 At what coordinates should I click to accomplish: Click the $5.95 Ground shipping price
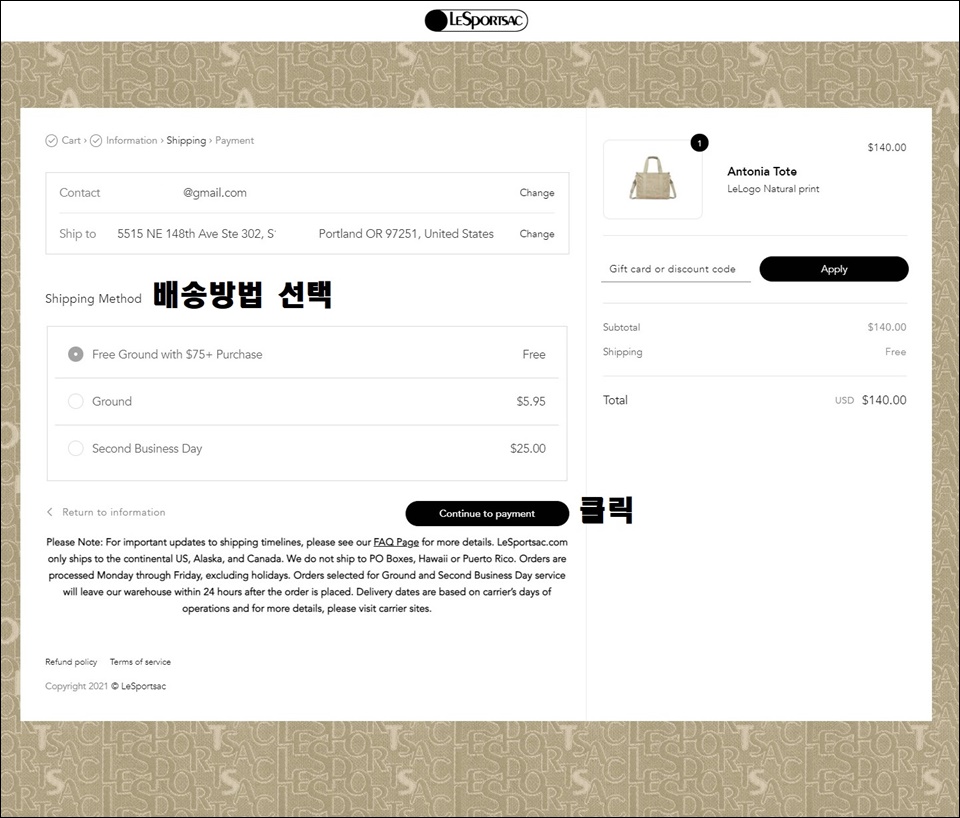(x=531, y=401)
